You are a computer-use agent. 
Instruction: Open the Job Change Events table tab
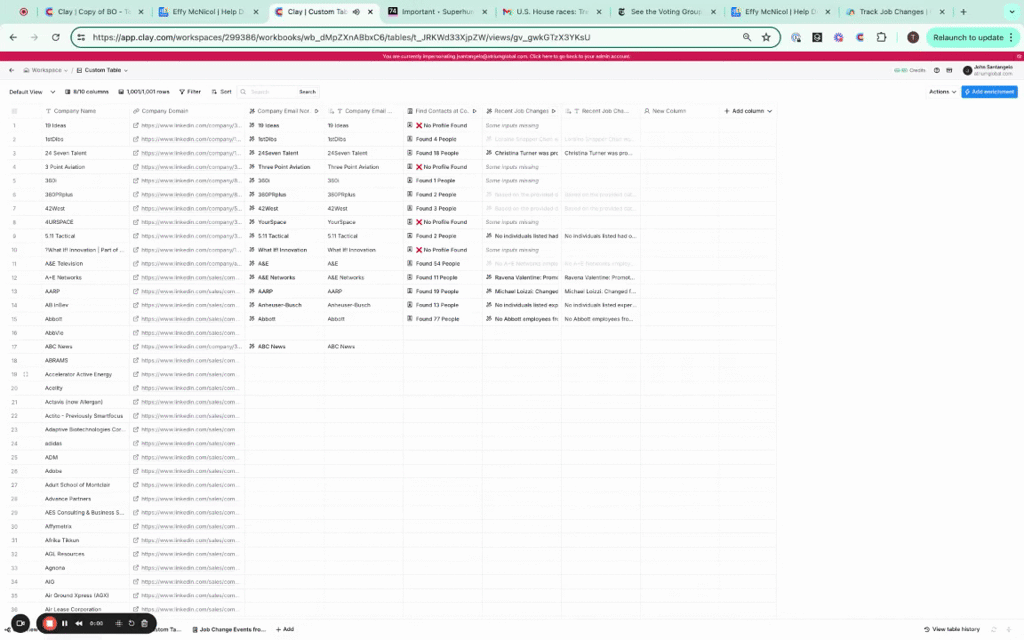pos(232,630)
